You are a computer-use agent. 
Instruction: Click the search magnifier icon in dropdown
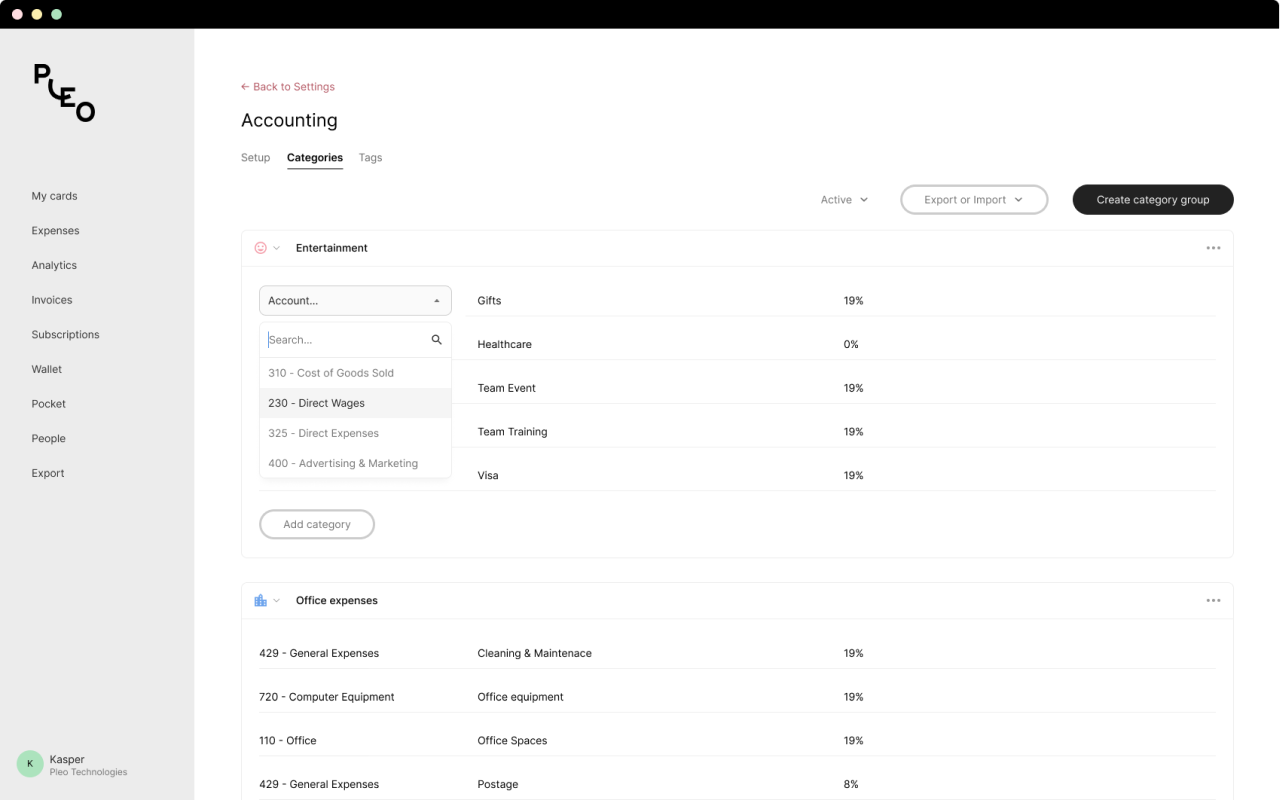pyautogui.click(x=436, y=340)
